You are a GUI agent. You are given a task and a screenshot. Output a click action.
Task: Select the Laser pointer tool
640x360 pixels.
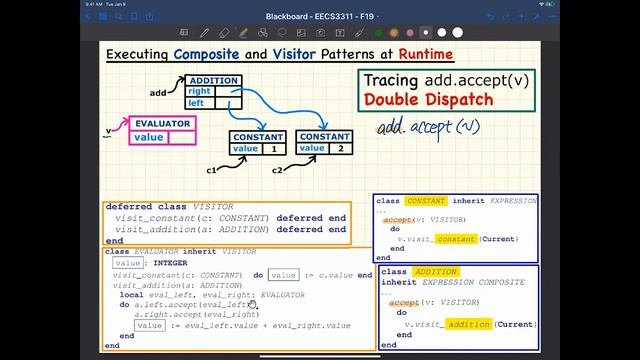(x=359, y=33)
